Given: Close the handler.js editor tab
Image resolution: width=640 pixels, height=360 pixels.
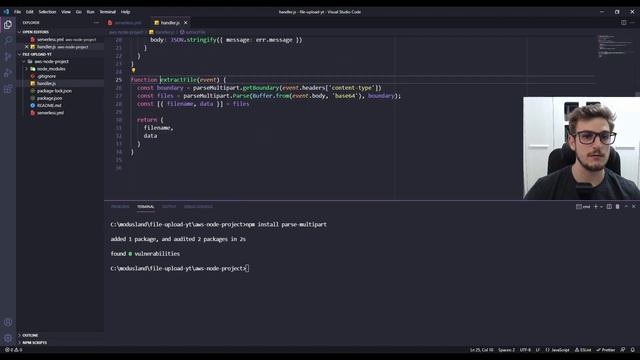Looking at the screenshot, I should tap(186, 23).
